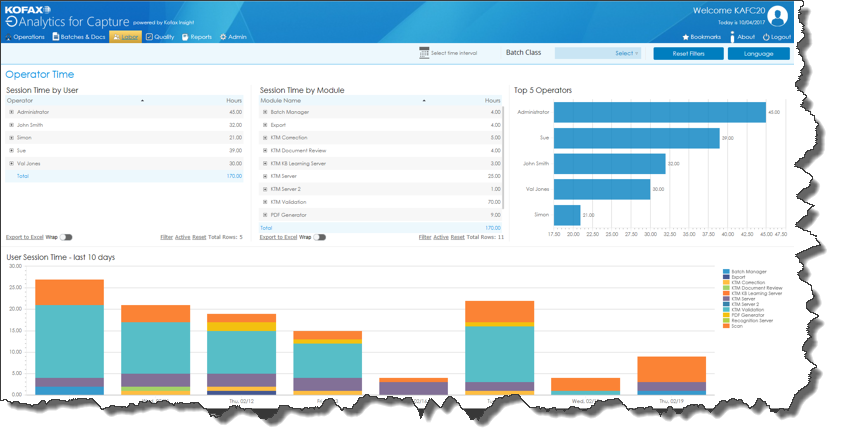This screenshot has width=841, height=441.
Task: Open the Batch Class Select dropdown
Action: tap(598, 53)
